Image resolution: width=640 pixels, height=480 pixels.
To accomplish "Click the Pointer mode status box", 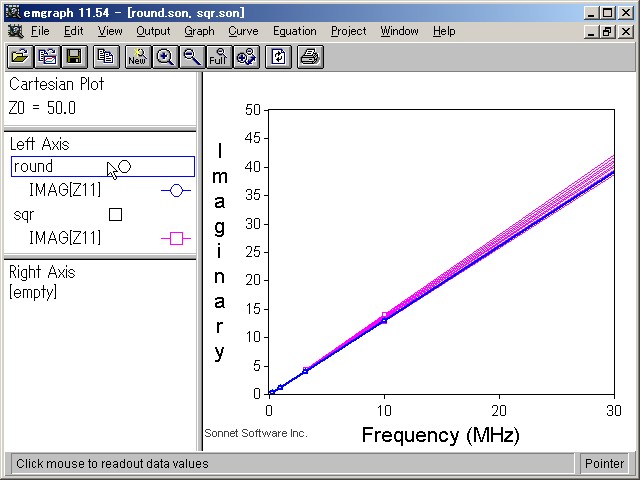I will tap(604, 464).
